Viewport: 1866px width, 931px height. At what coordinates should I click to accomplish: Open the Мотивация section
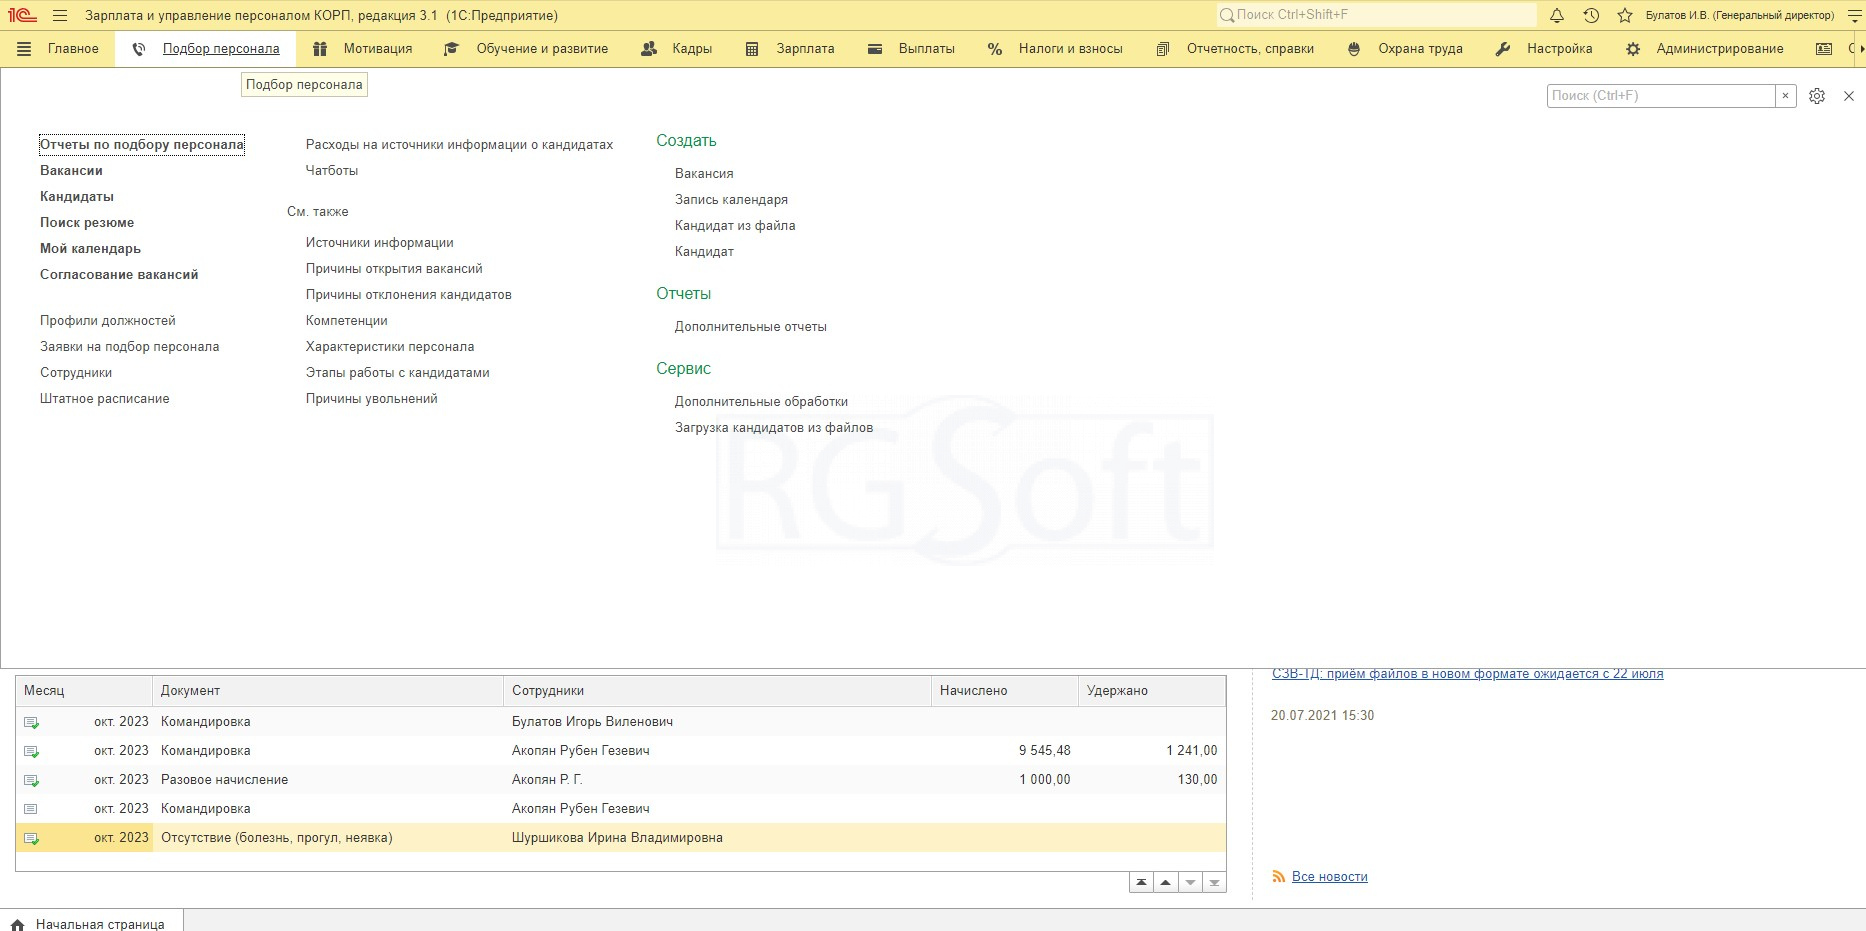377,49
